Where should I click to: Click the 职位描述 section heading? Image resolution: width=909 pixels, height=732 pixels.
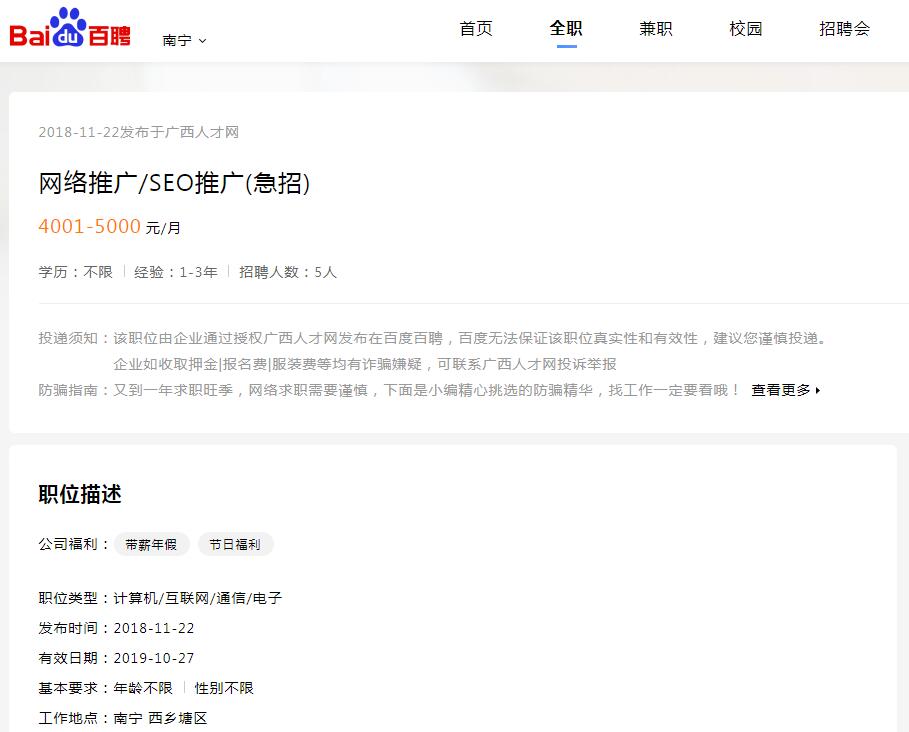(x=80, y=495)
